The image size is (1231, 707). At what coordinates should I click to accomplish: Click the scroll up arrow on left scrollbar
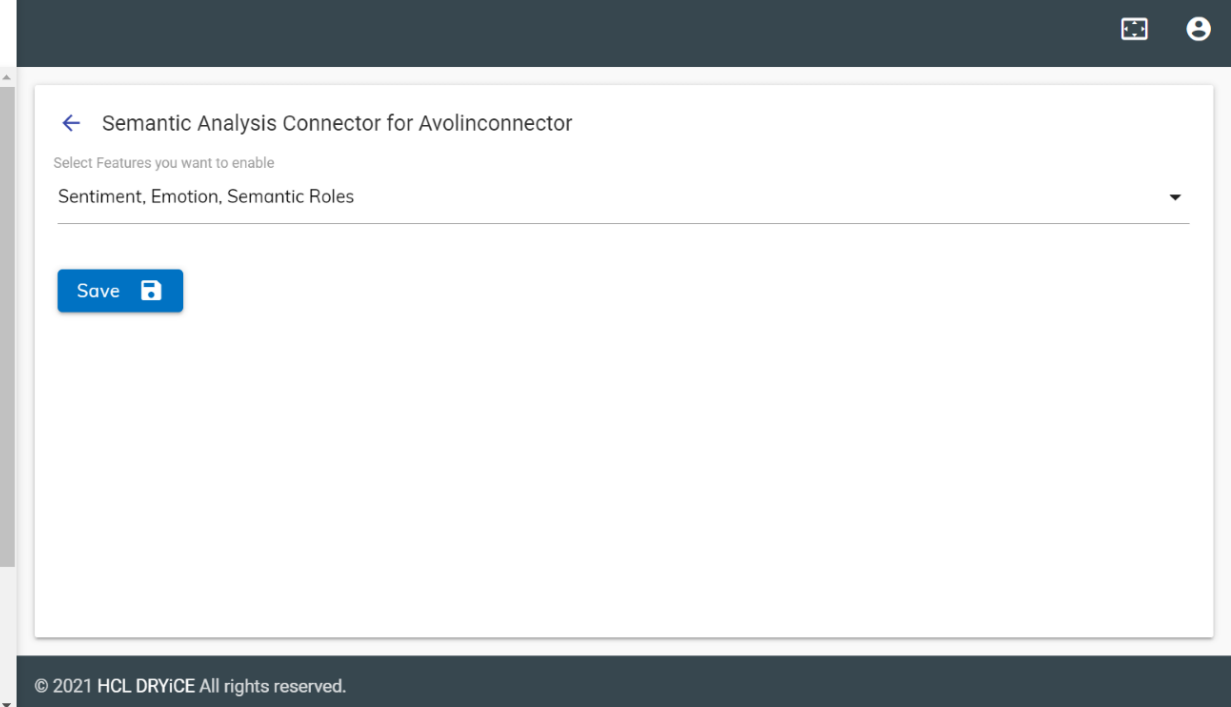[7, 77]
